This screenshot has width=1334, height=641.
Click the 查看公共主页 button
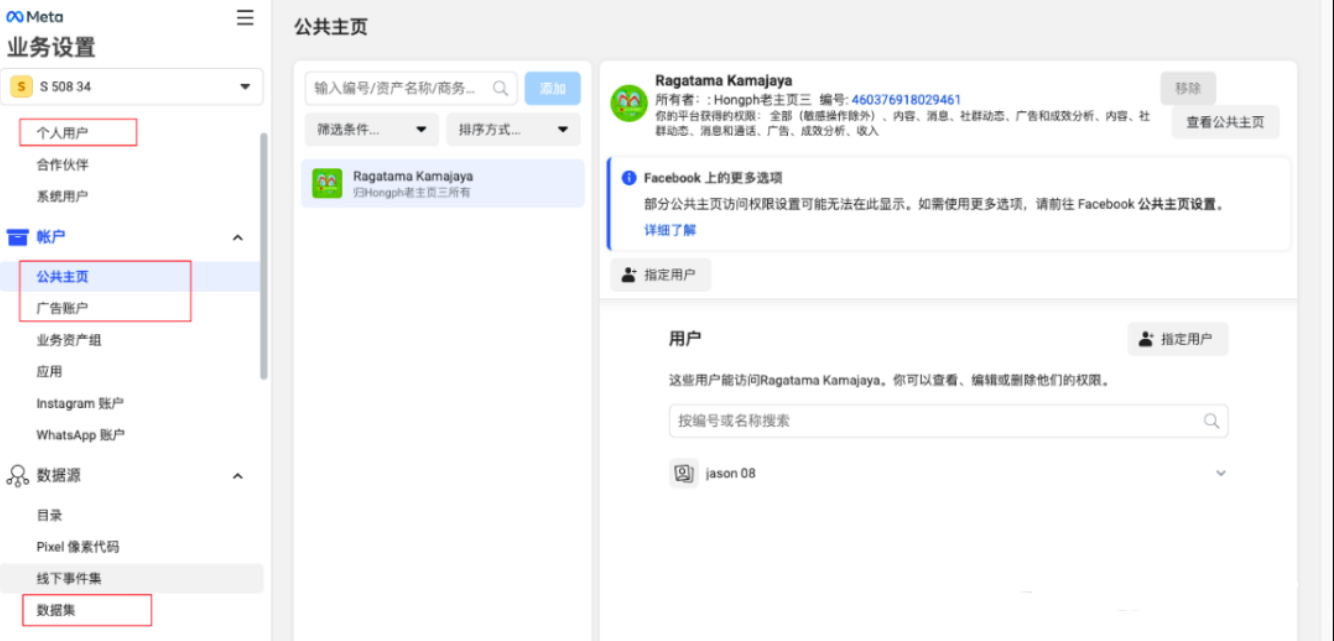click(1225, 122)
